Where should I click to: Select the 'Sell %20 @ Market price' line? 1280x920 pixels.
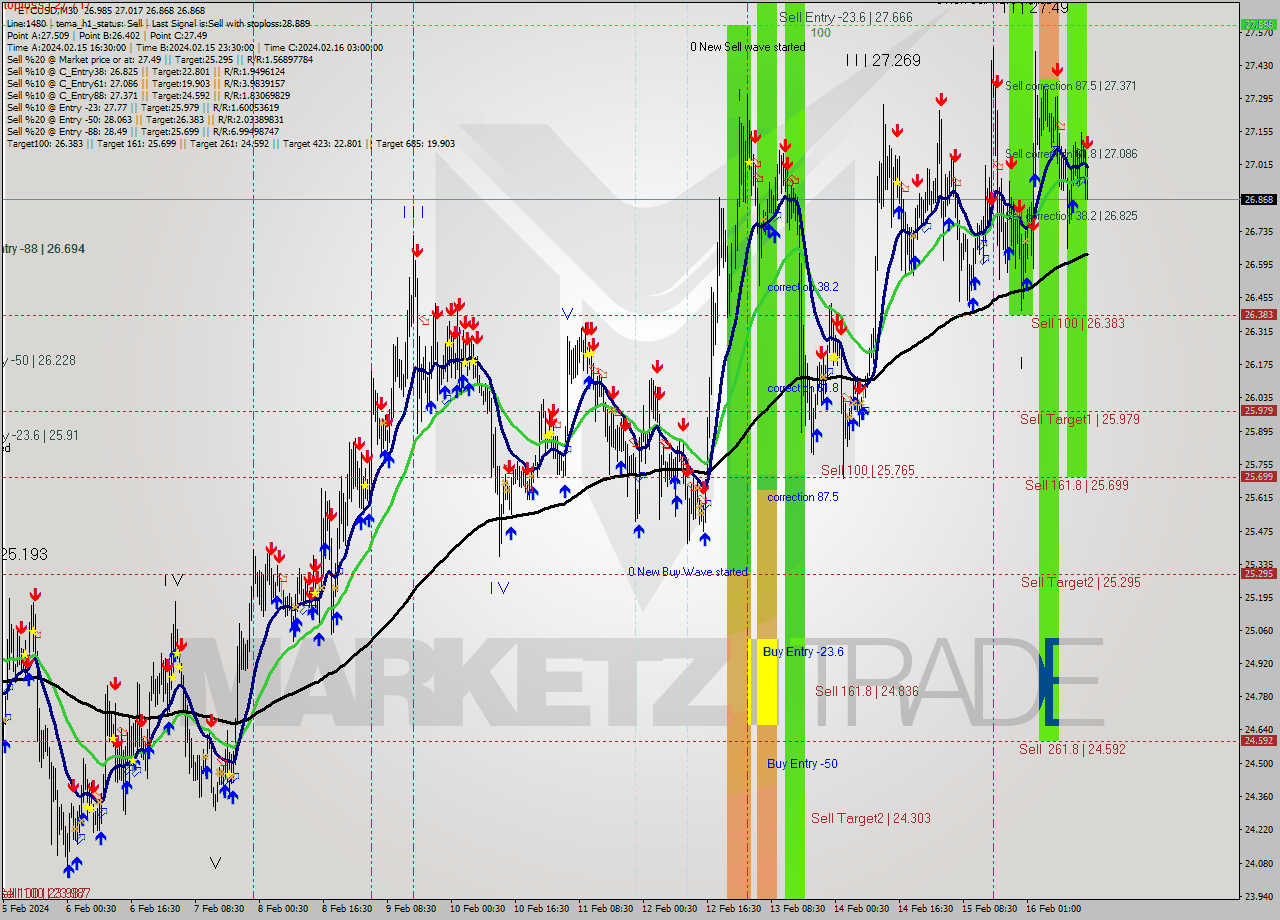pyautogui.click(x=162, y=60)
